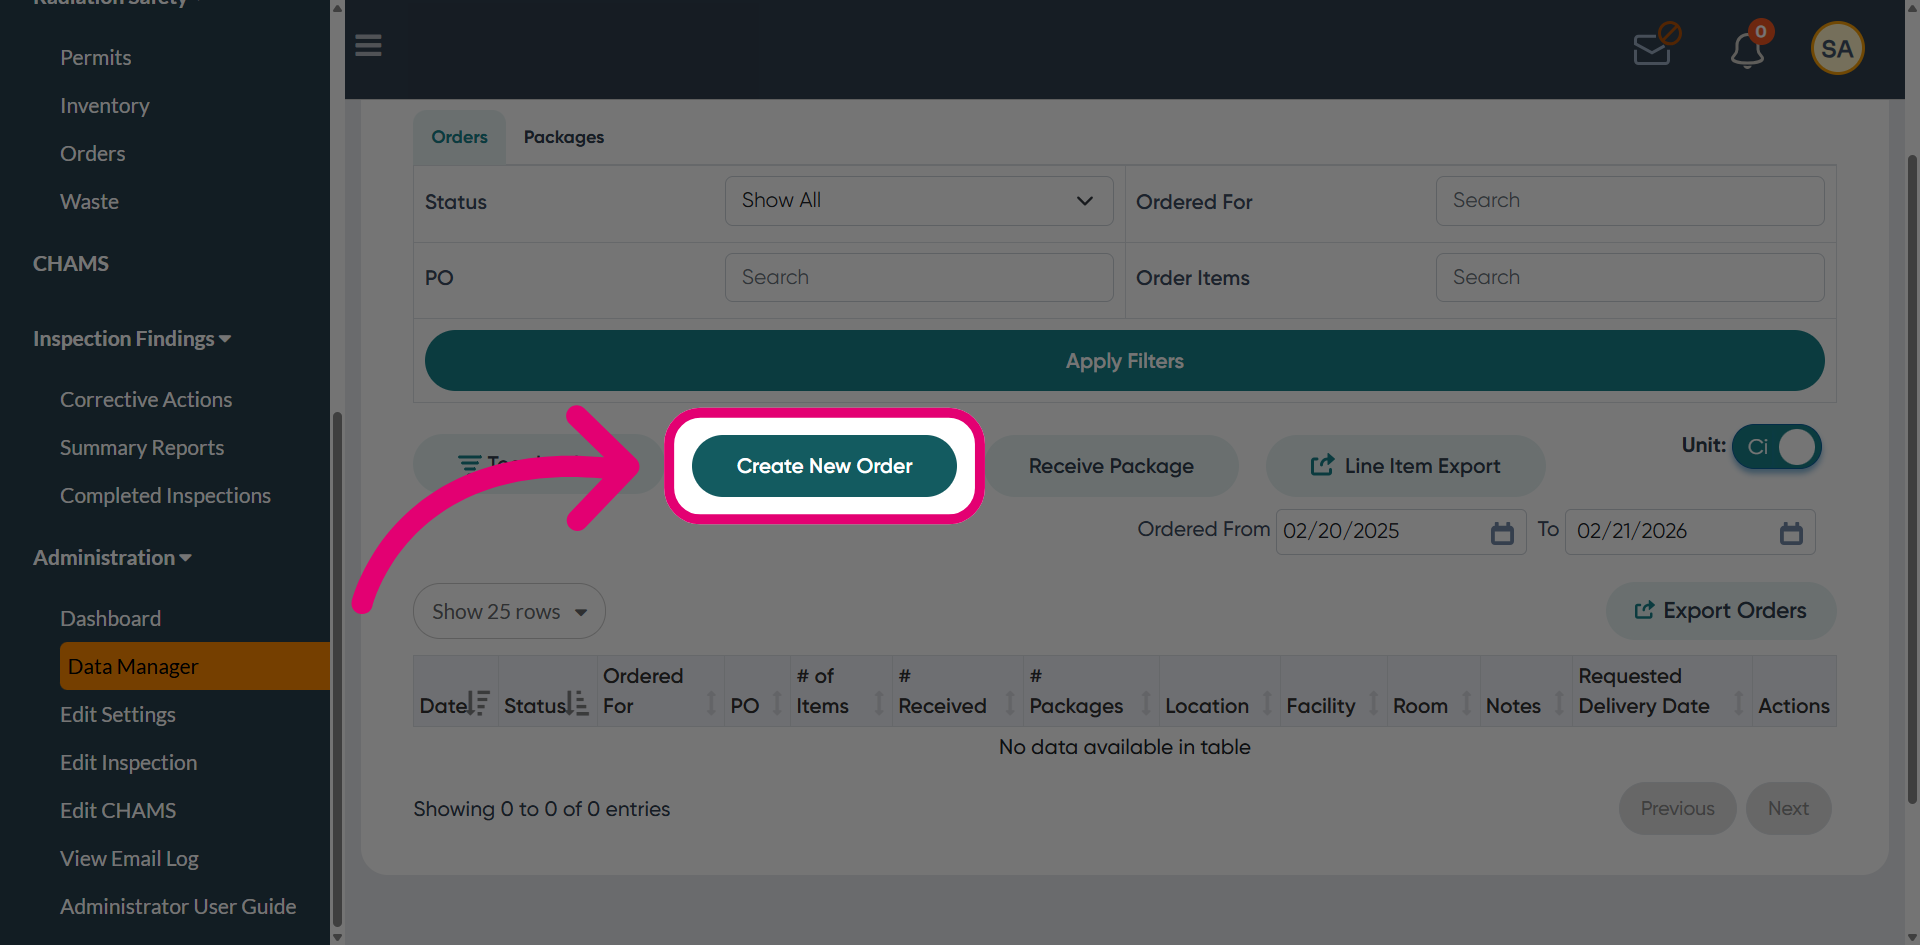Click the page vertical scrollbar
Image resolution: width=1920 pixels, height=945 pixels.
[1912, 480]
